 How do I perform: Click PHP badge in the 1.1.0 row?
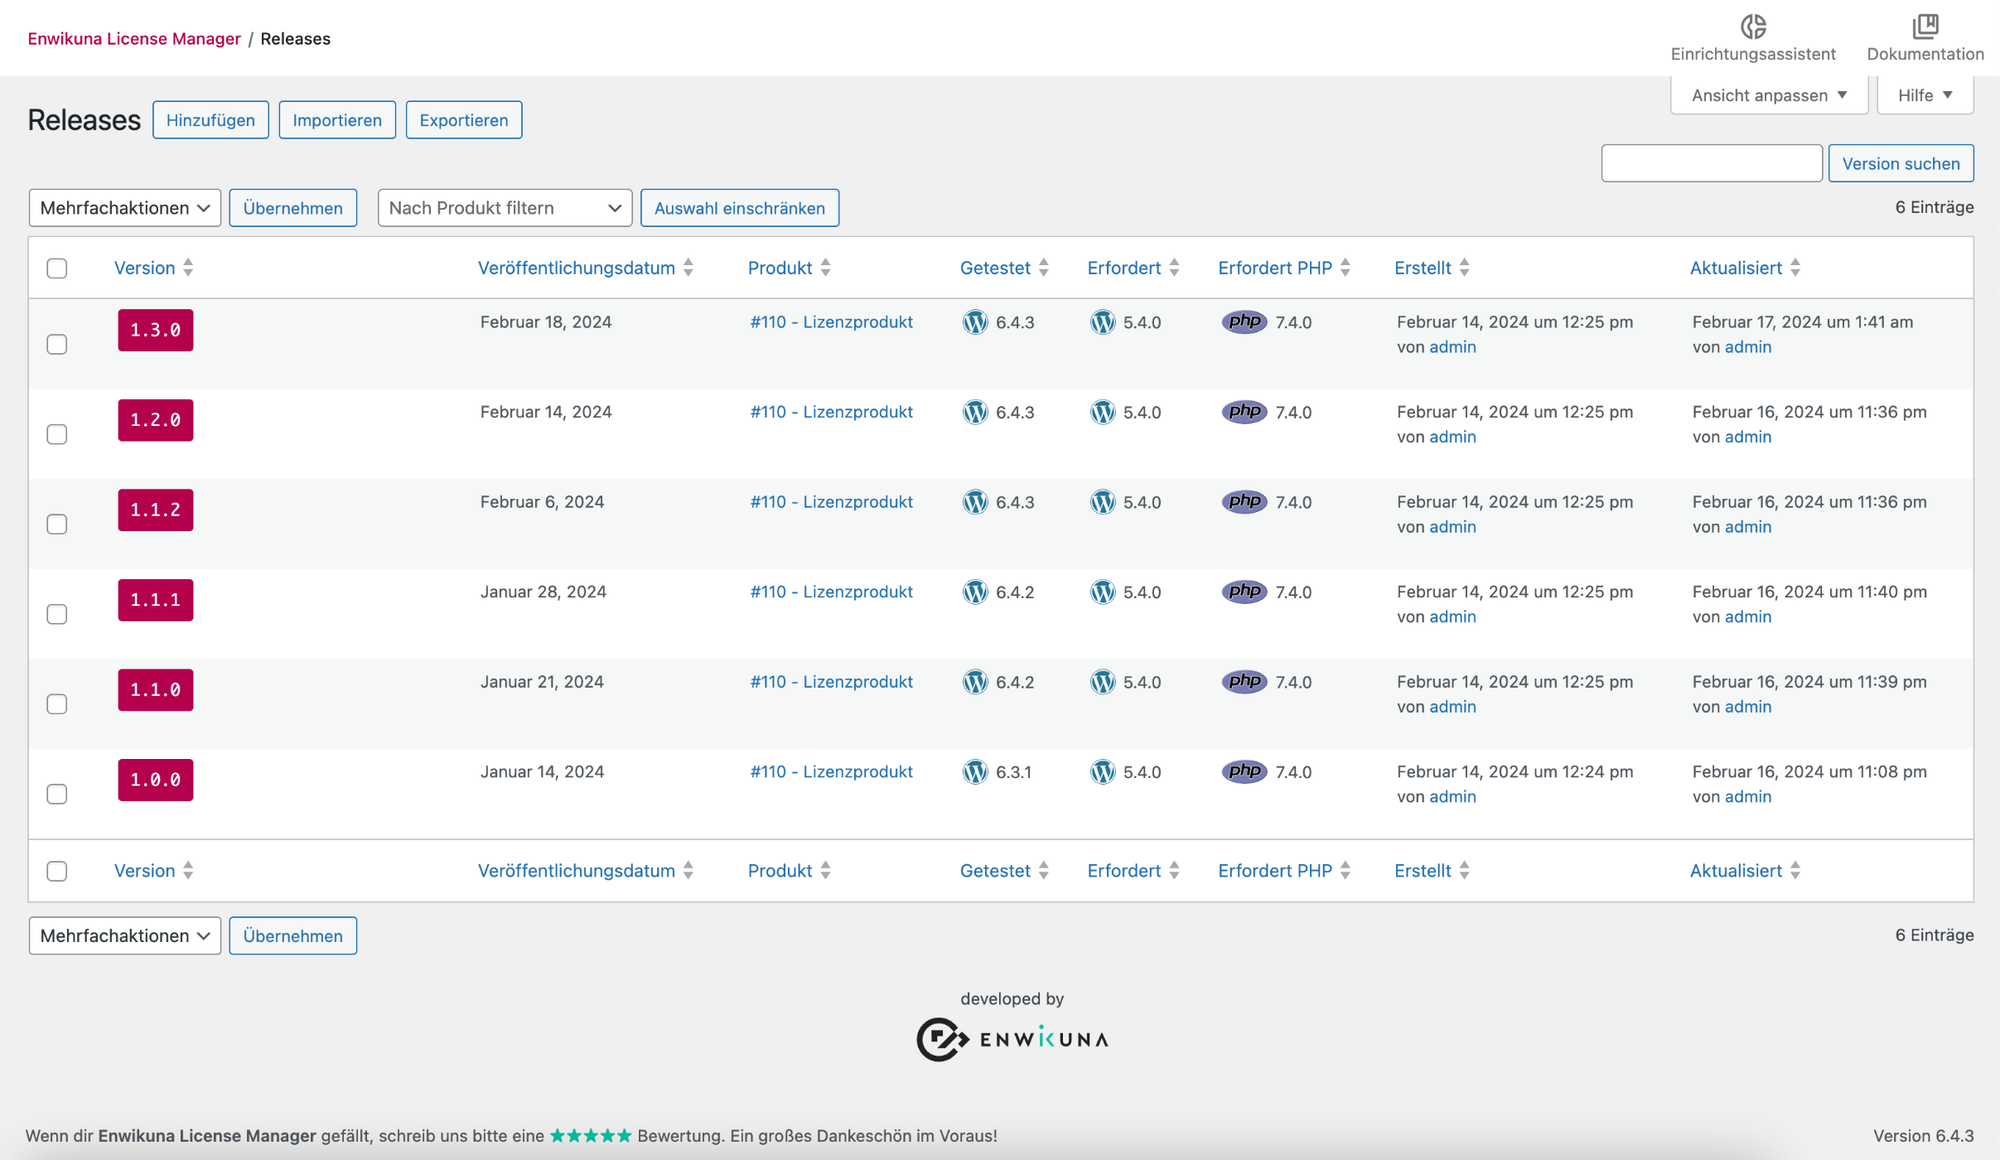point(1244,682)
